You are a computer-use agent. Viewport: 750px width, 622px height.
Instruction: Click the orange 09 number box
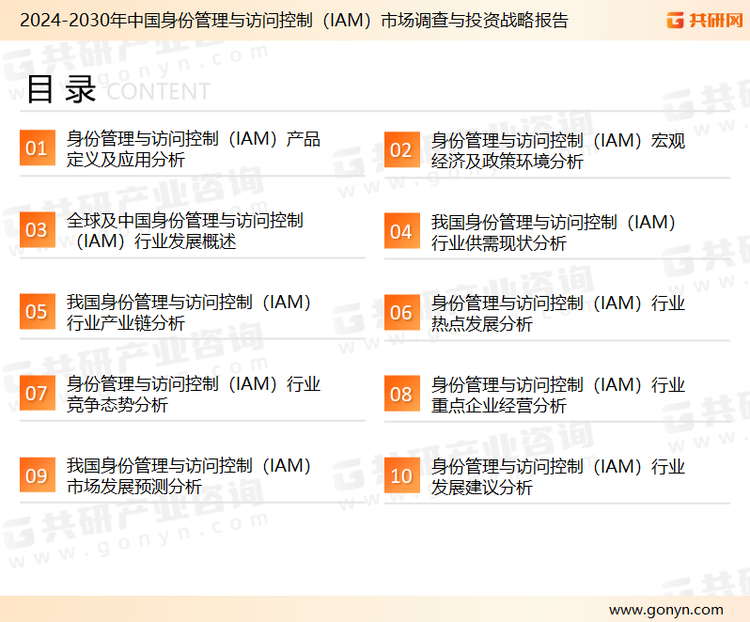click(37, 475)
